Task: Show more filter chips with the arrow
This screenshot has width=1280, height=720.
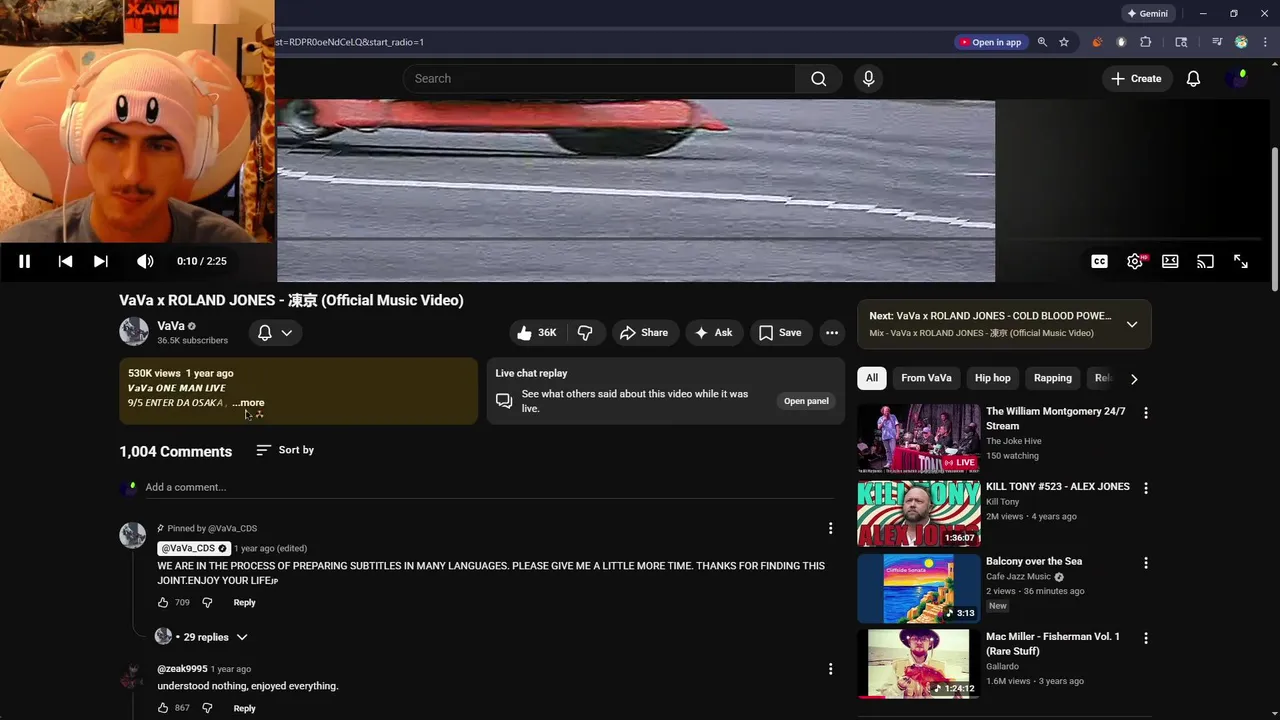Action: (x=1134, y=379)
